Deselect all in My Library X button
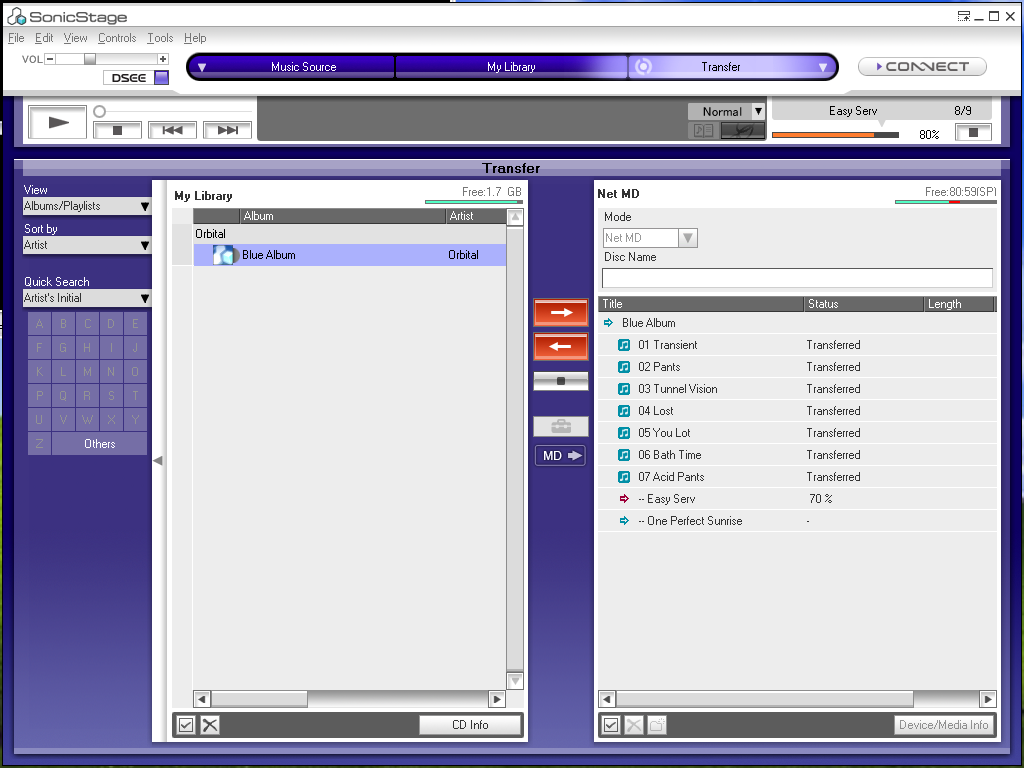 click(210, 725)
